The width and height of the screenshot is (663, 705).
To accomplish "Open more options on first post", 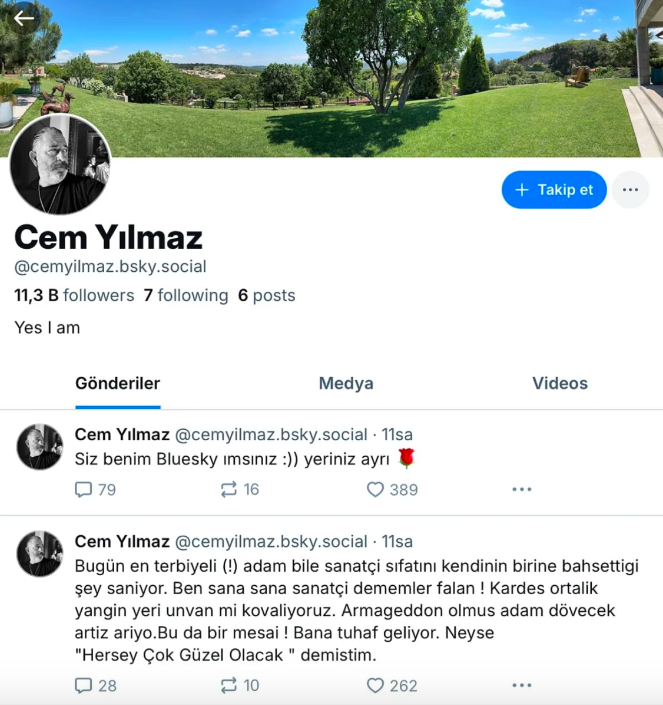I will (521, 489).
